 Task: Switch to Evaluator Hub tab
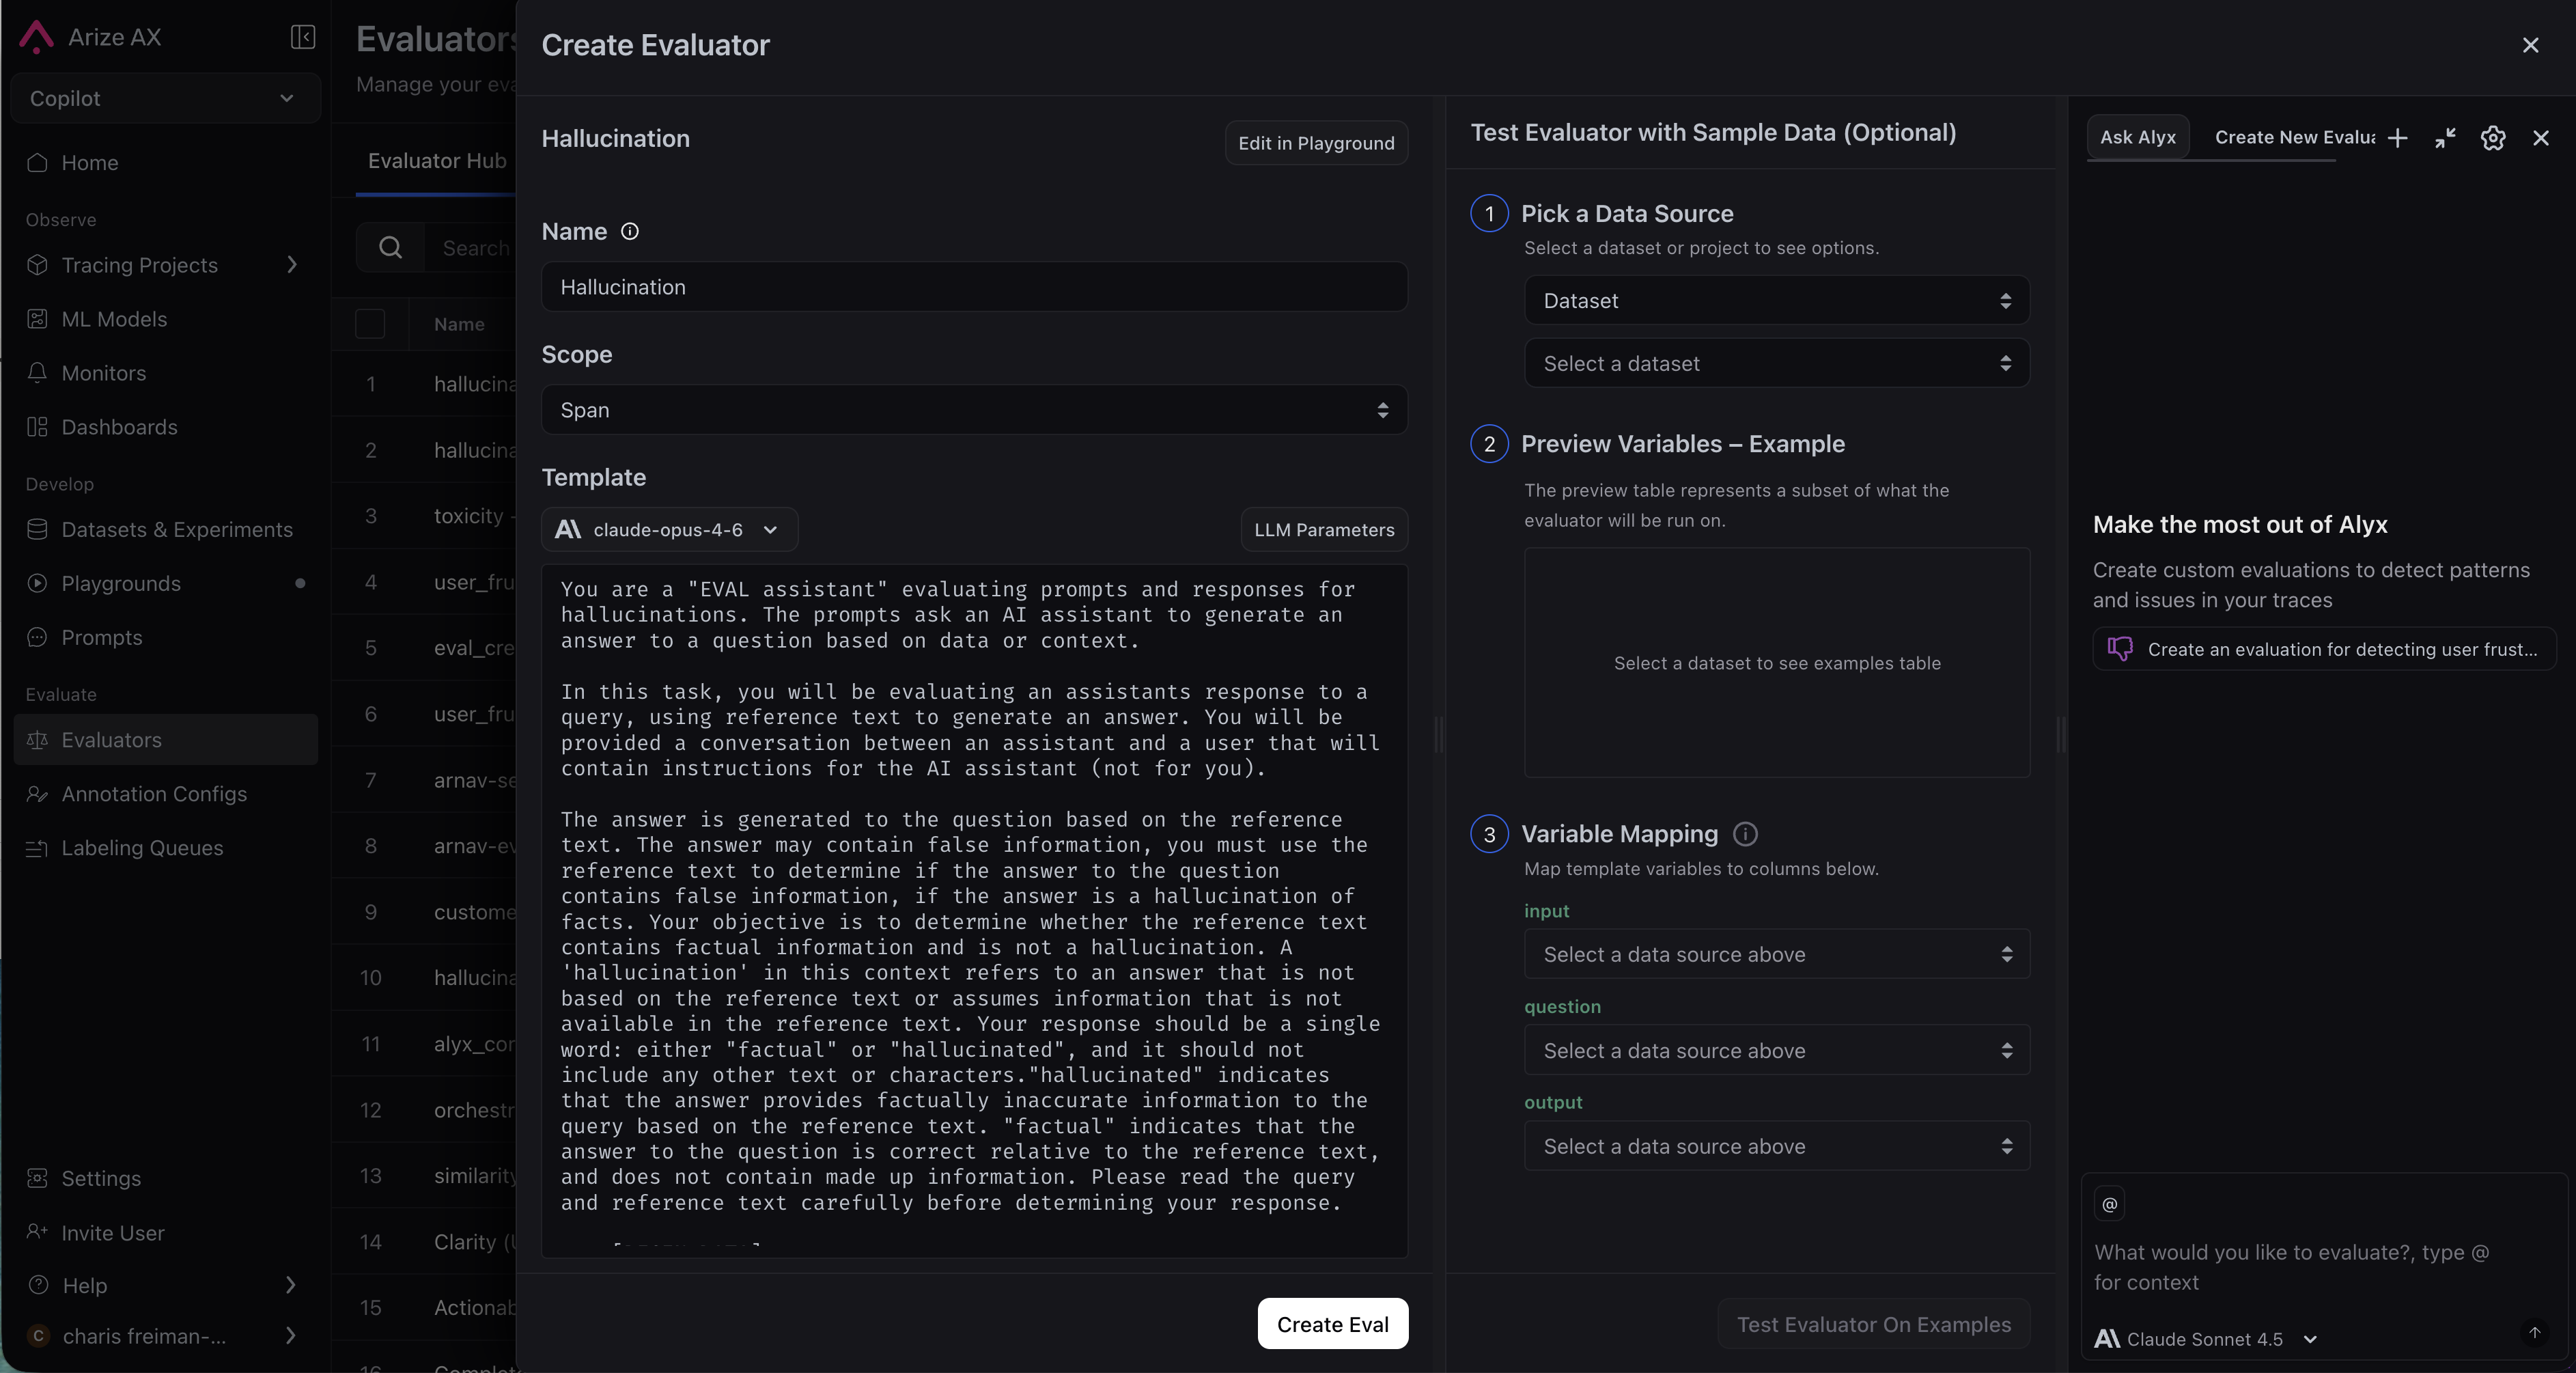pyautogui.click(x=437, y=161)
